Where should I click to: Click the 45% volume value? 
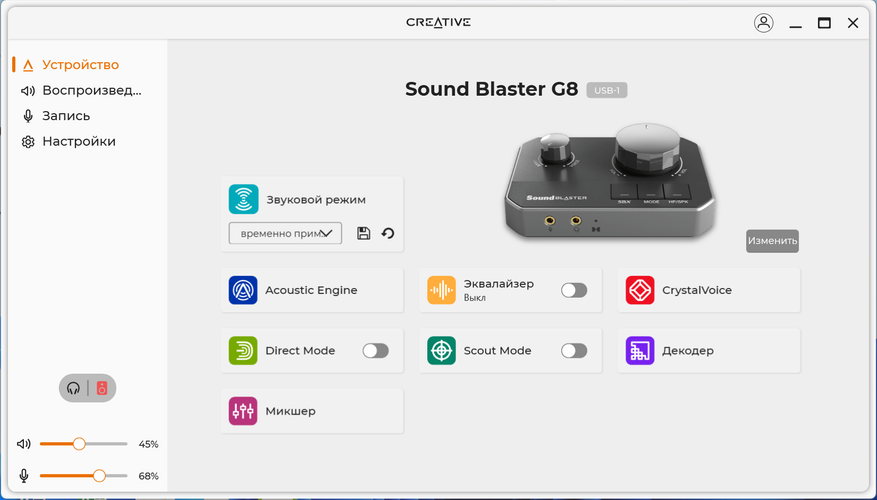click(x=148, y=444)
